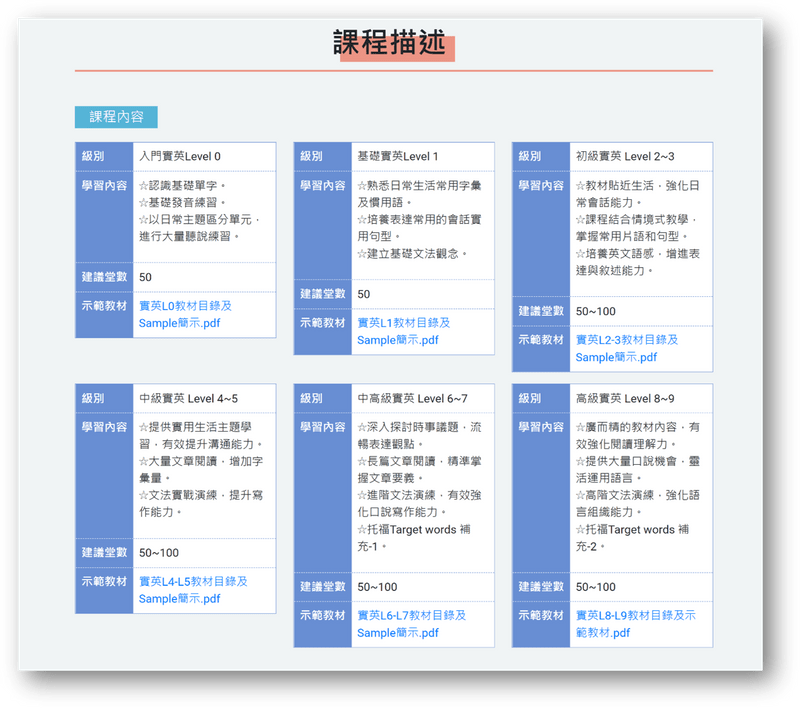Screen dimensions: 800x708
Task: Click 示範教材 header in the Level 2~3 table
Action: [541, 340]
